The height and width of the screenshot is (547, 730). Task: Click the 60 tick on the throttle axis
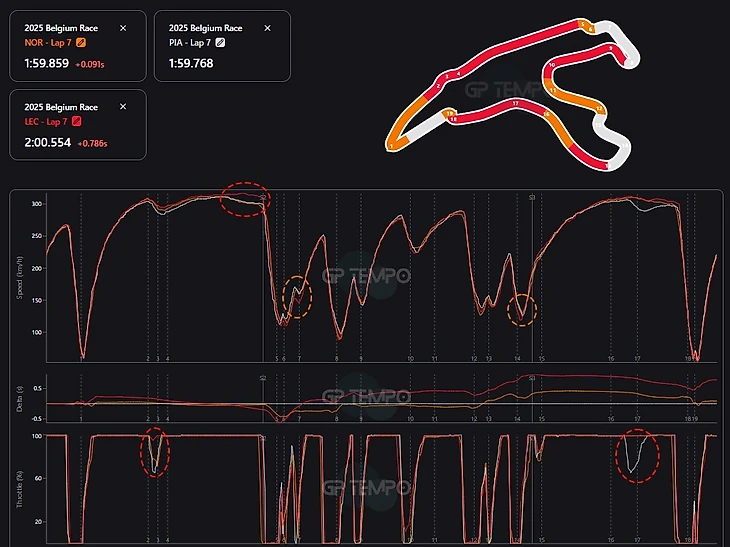[38, 479]
